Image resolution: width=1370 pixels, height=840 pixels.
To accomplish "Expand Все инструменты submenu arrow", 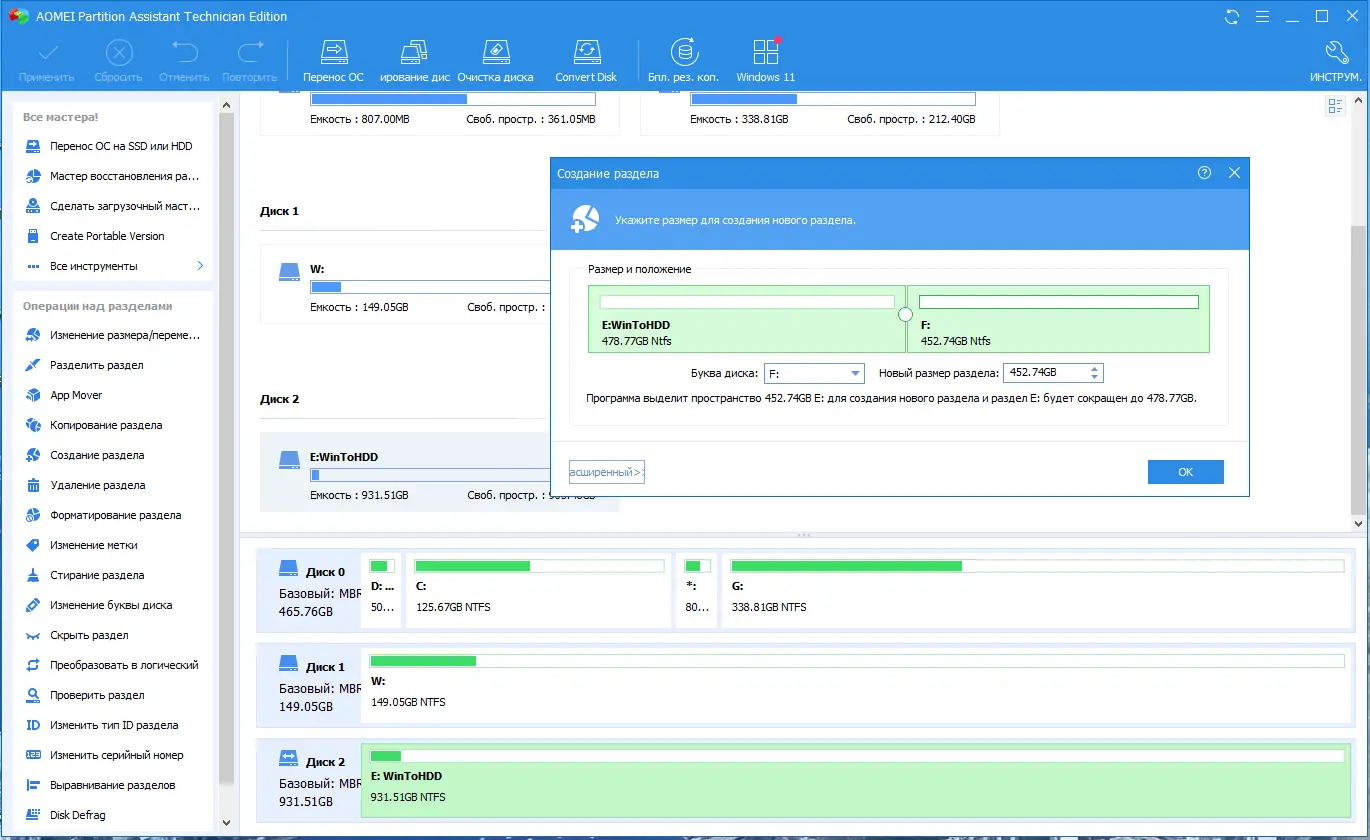I will tap(200, 266).
